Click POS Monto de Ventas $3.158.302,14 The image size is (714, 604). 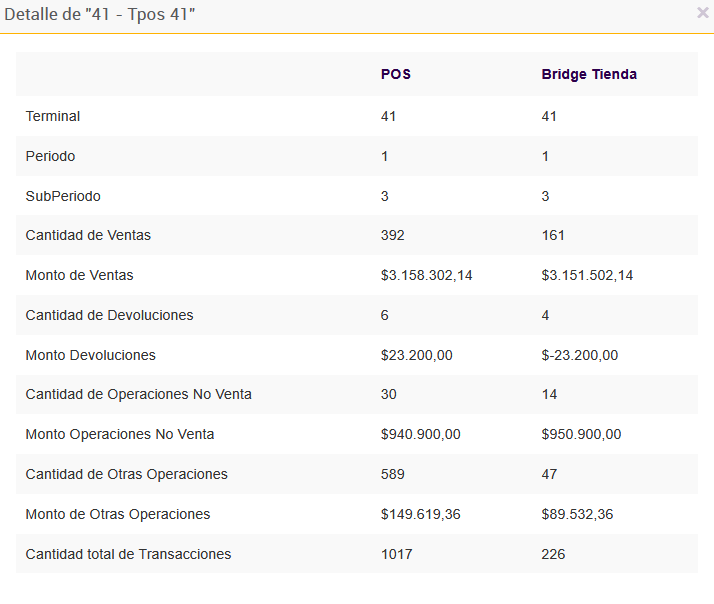click(426, 275)
